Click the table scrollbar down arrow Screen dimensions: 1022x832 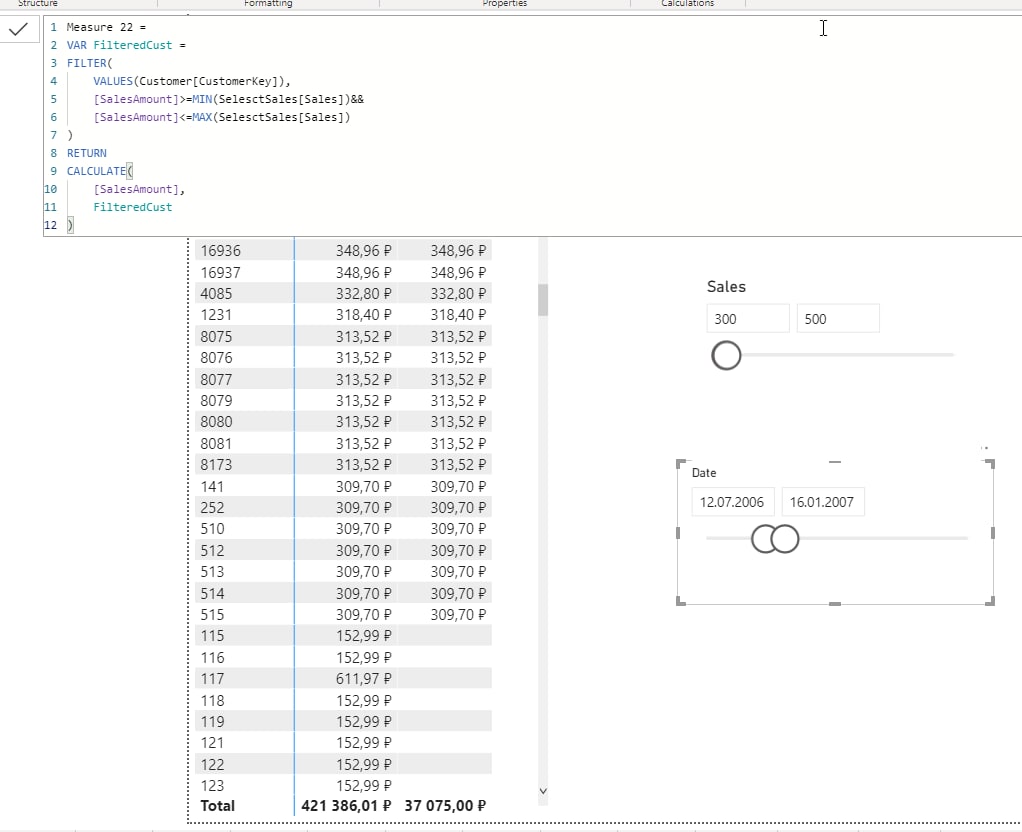pyautogui.click(x=543, y=791)
